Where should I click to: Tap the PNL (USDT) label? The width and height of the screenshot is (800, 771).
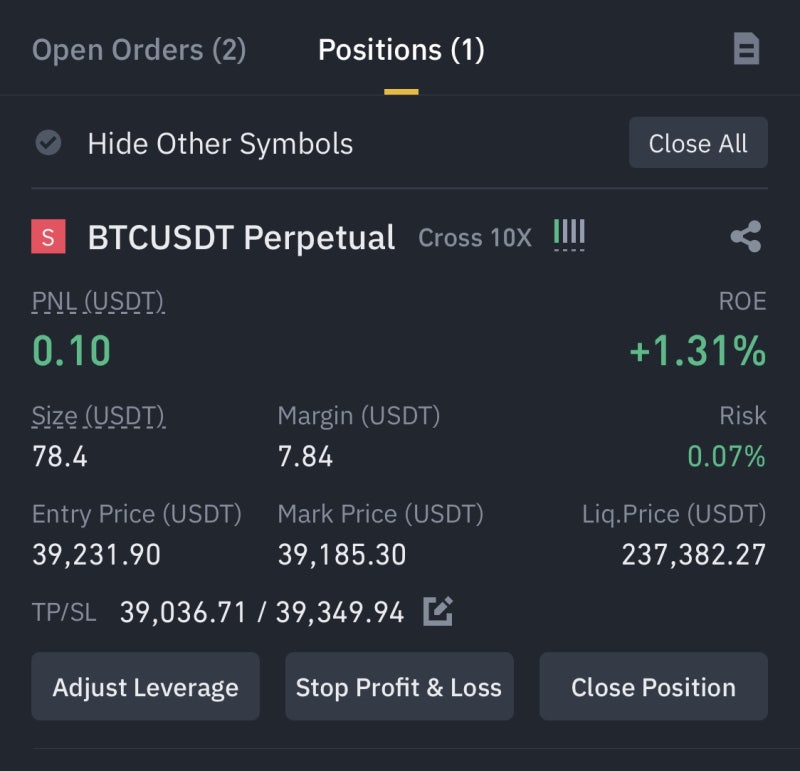pyautogui.click(x=98, y=301)
